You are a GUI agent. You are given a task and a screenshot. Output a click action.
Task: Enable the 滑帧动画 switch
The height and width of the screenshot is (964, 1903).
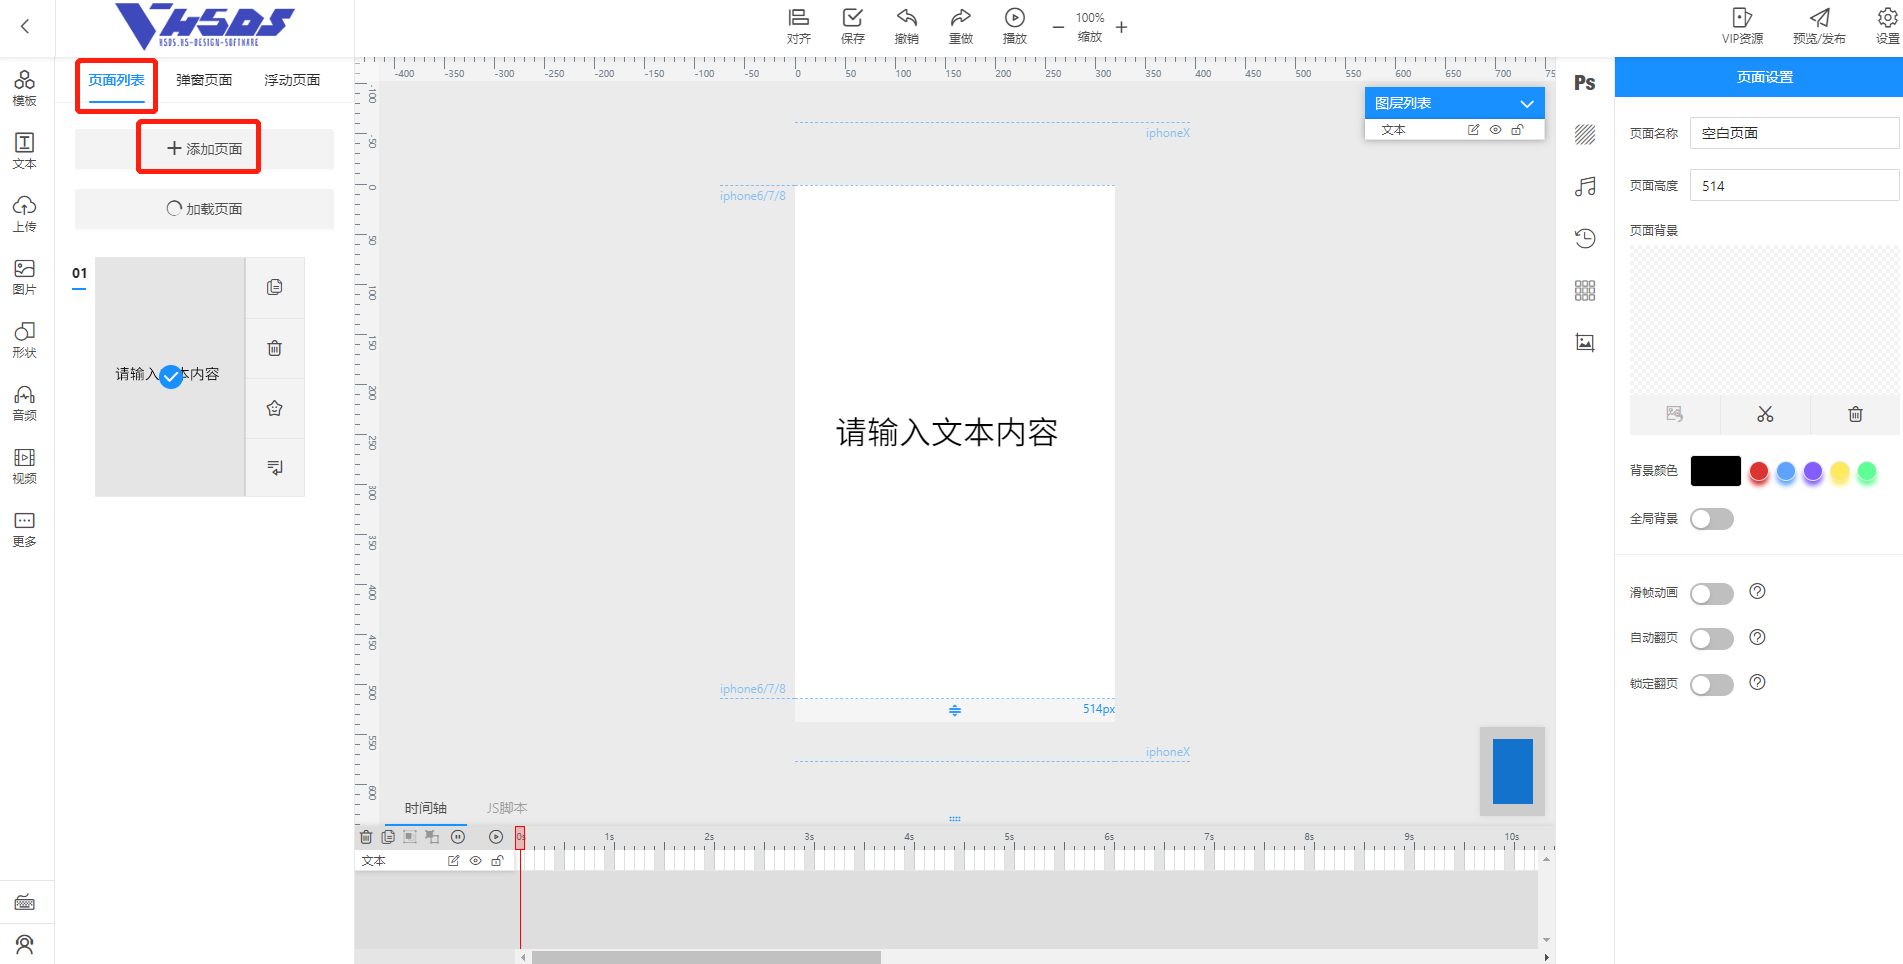pyautogui.click(x=1712, y=594)
